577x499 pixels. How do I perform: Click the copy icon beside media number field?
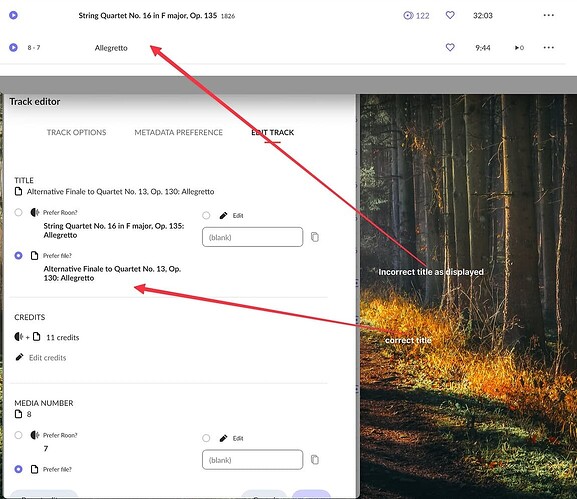[315, 460]
